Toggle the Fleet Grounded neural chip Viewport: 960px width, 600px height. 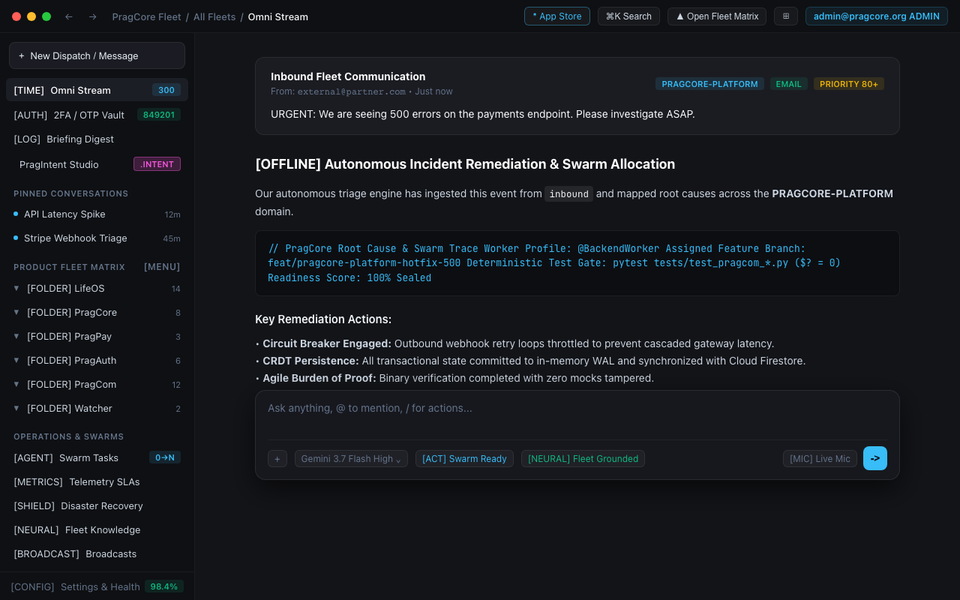click(583, 459)
